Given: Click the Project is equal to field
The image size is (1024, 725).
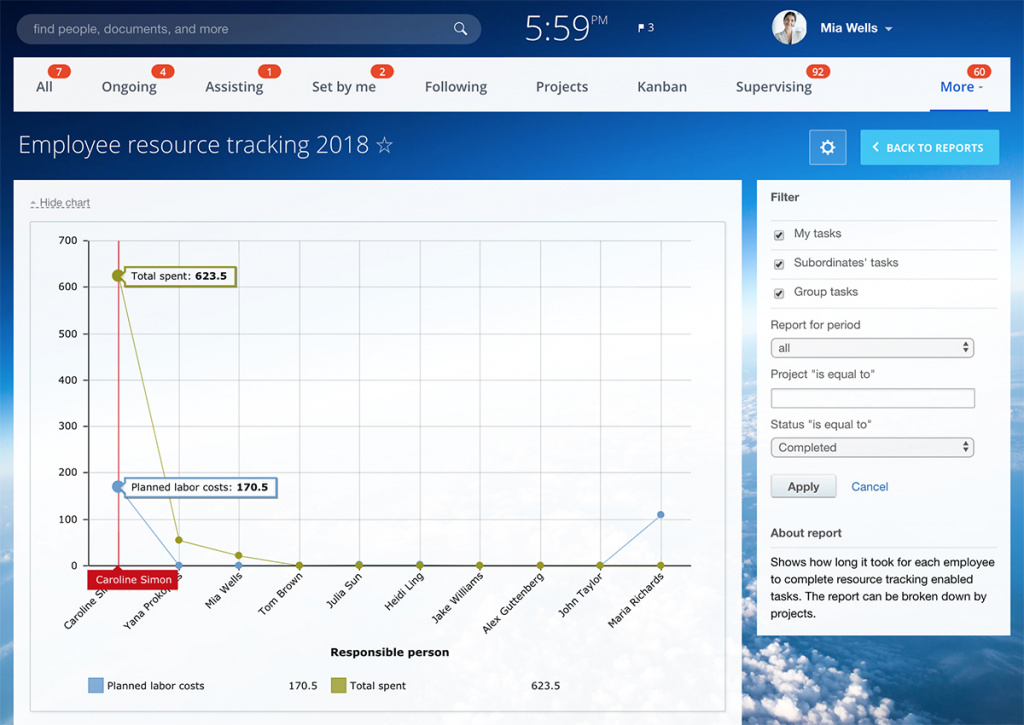Looking at the screenshot, I should (872, 398).
